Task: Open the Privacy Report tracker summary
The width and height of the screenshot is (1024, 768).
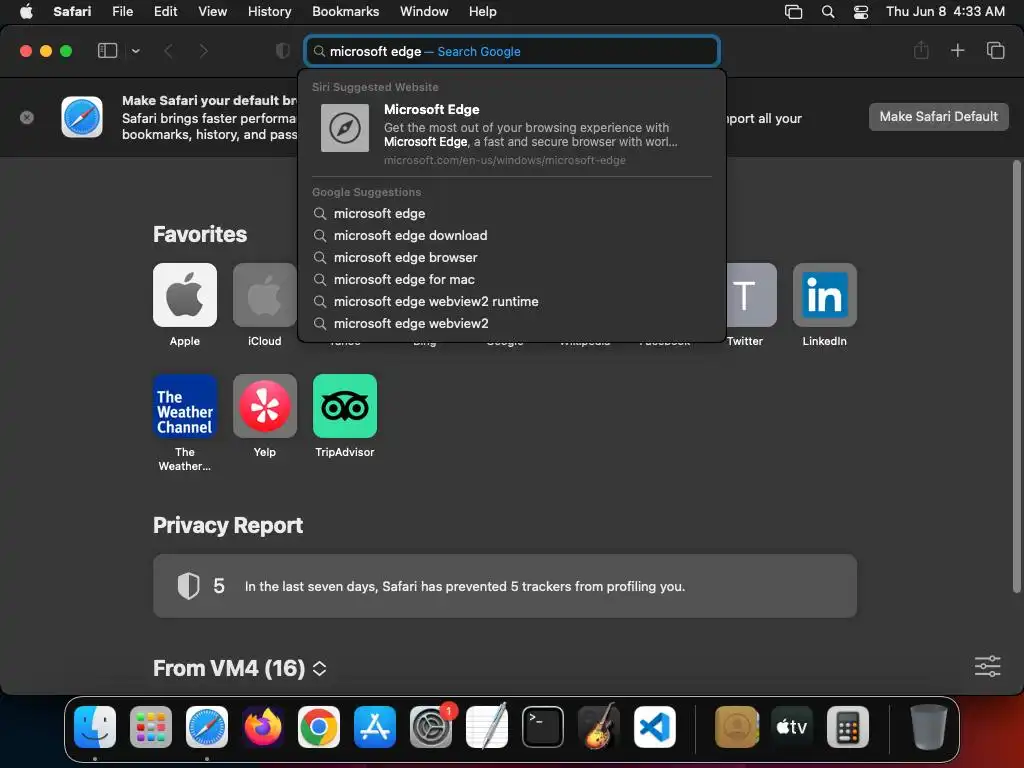Action: point(505,586)
